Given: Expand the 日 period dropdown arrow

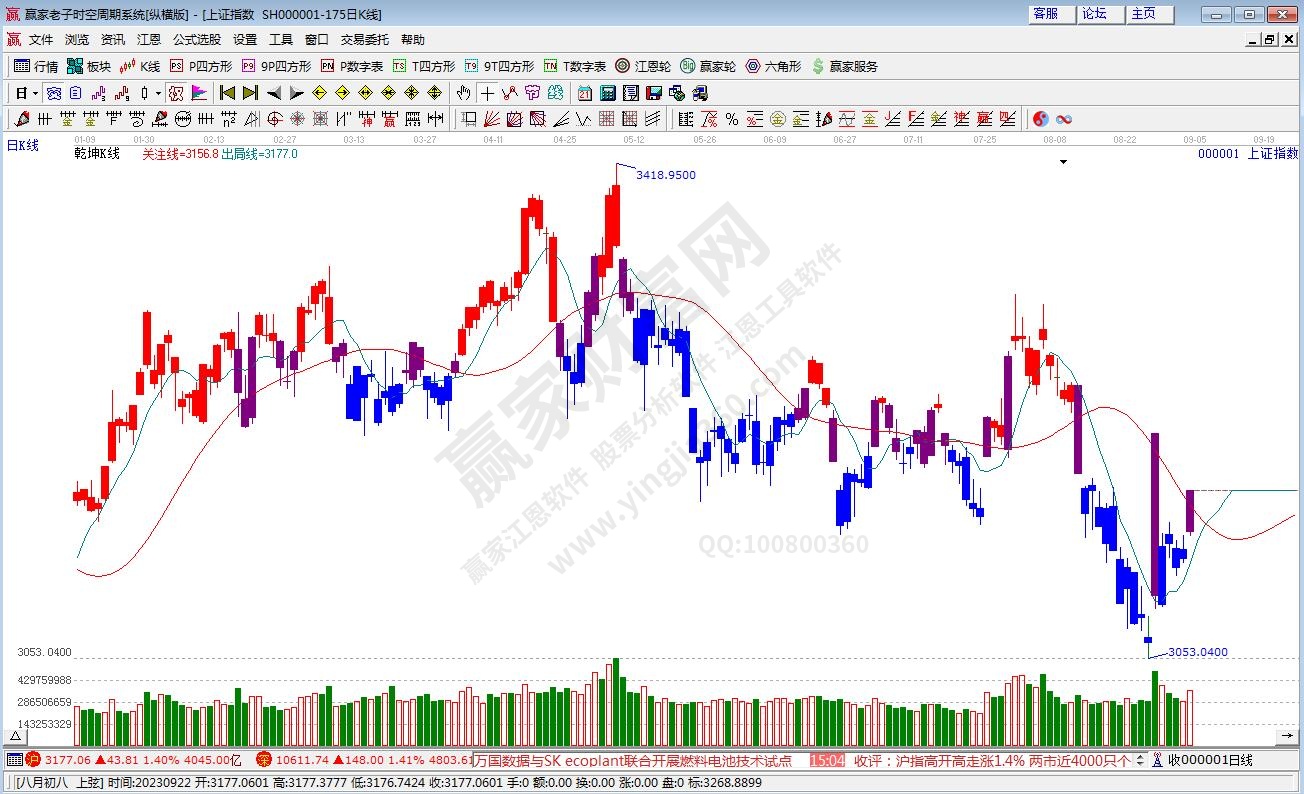Looking at the screenshot, I should [x=35, y=93].
